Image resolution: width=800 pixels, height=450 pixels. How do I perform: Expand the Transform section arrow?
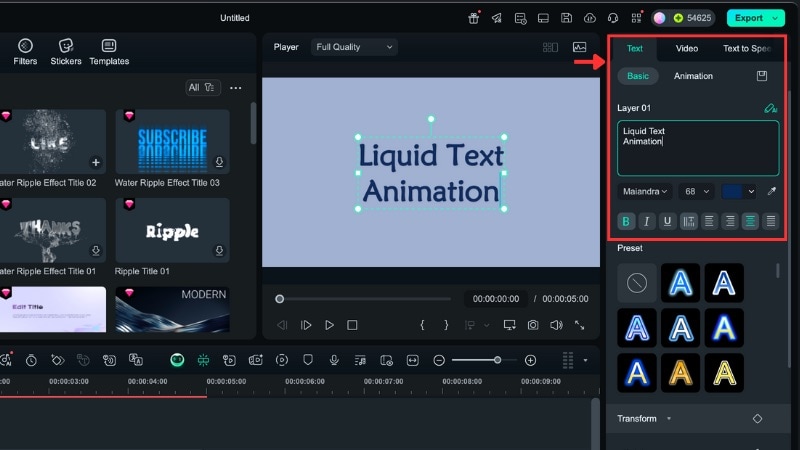668,419
